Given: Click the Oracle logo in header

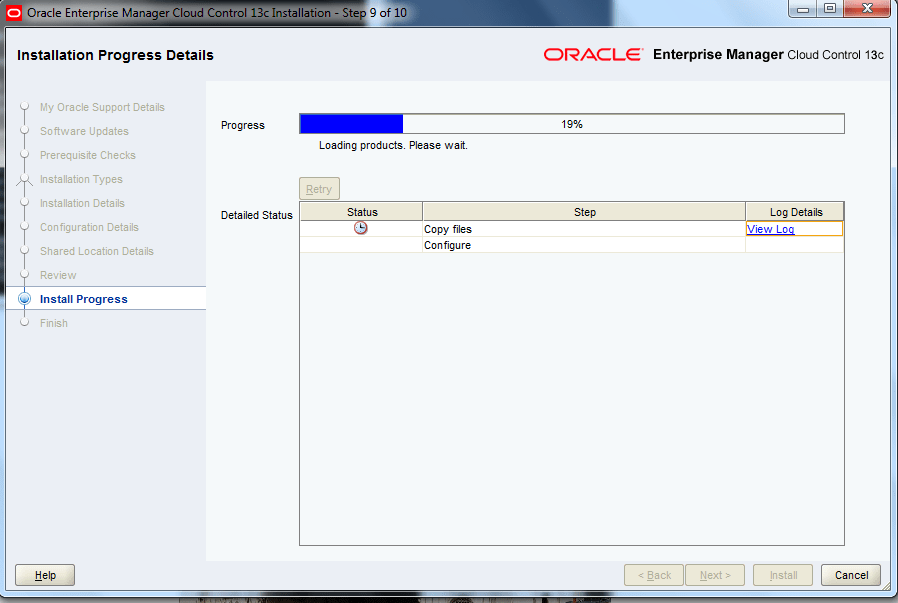Looking at the screenshot, I should point(593,54).
